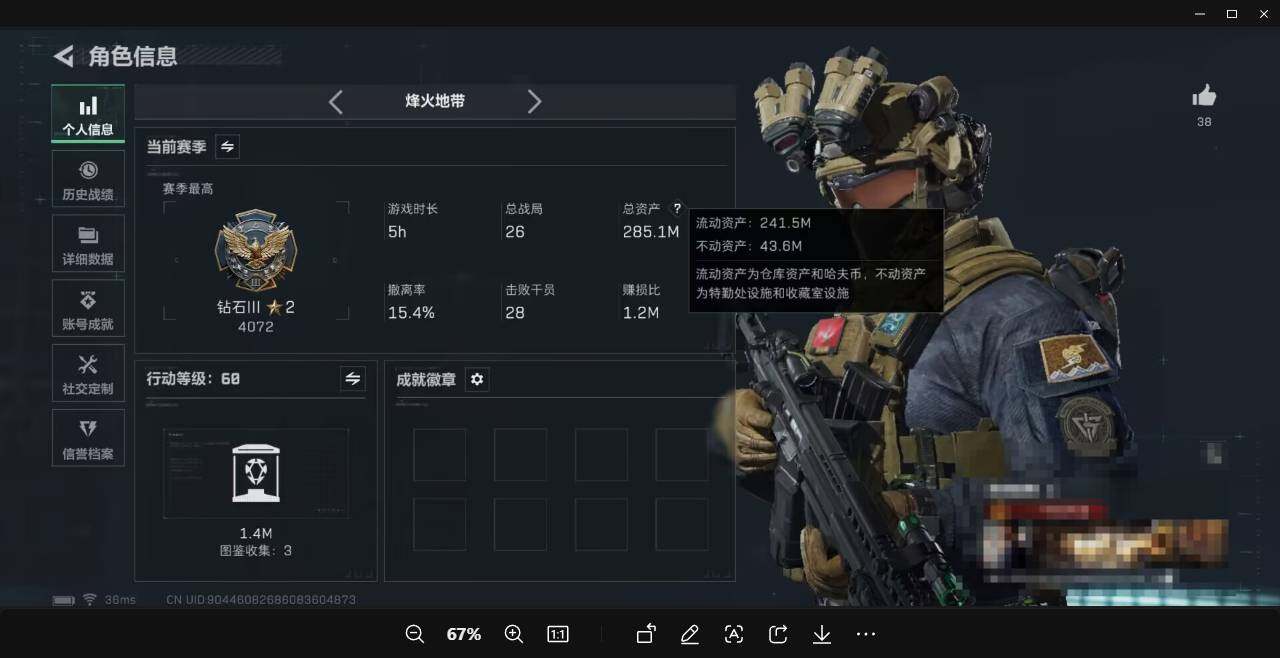The image size is (1280, 658).
Task: Switch to the 历史战绩 tab
Action: click(88, 178)
